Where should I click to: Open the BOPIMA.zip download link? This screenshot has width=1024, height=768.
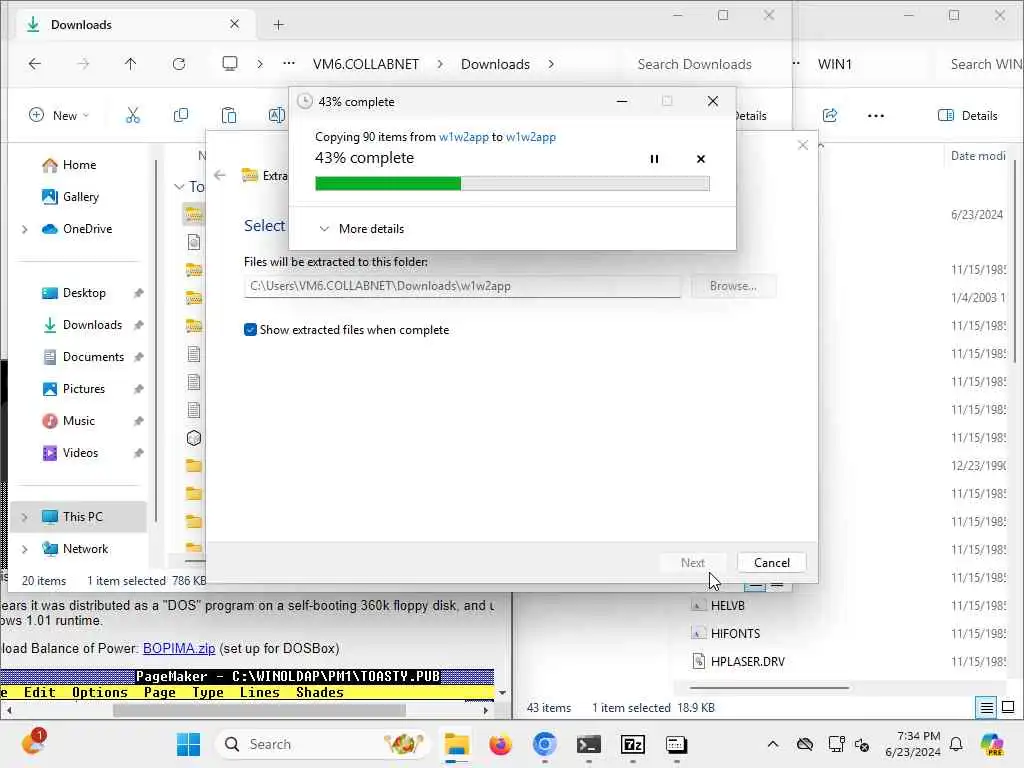[x=179, y=648]
